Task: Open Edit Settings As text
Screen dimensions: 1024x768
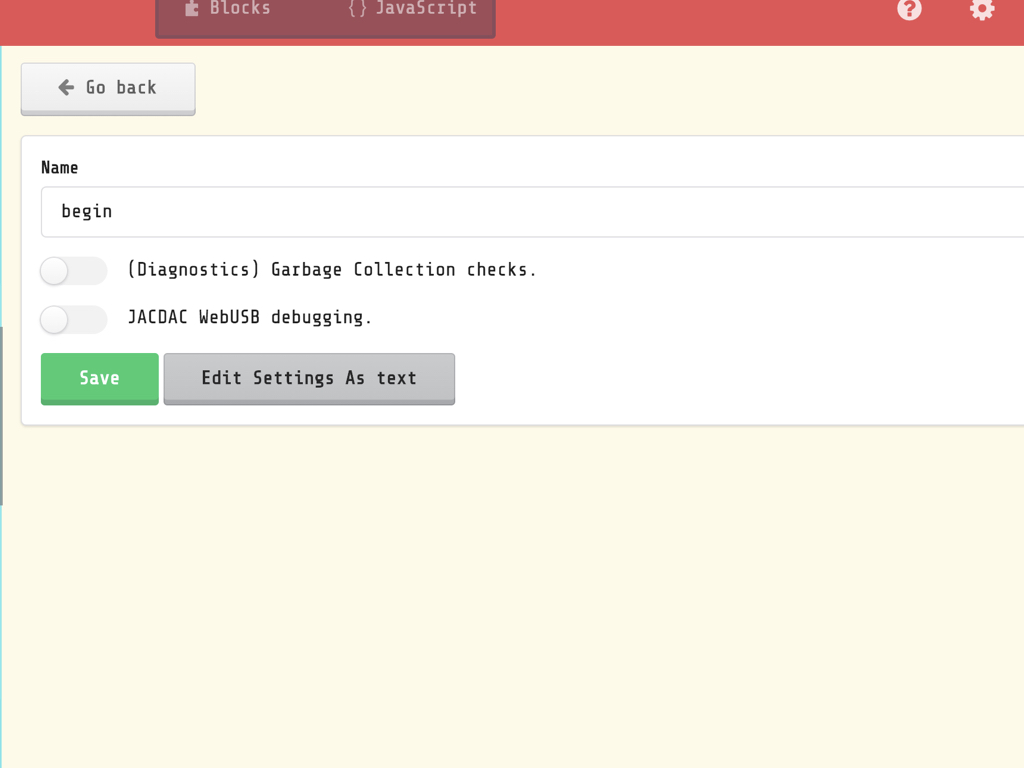Action: [309, 379]
